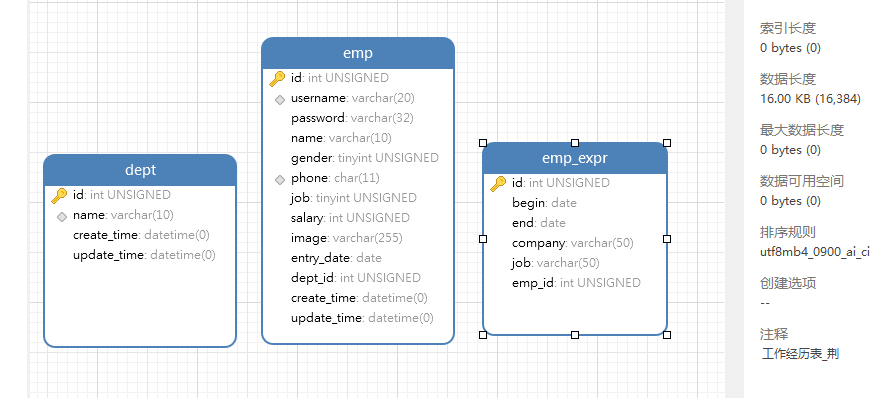The width and height of the screenshot is (889, 398).
Task: Click the company field in emp_expr
Action: tap(573, 243)
